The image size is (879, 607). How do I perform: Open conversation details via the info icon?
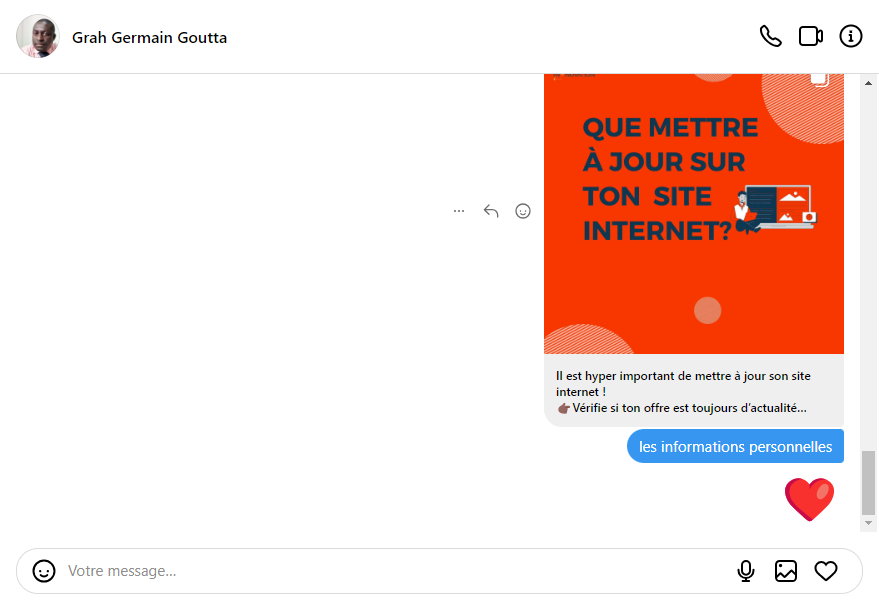pos(850,36)
